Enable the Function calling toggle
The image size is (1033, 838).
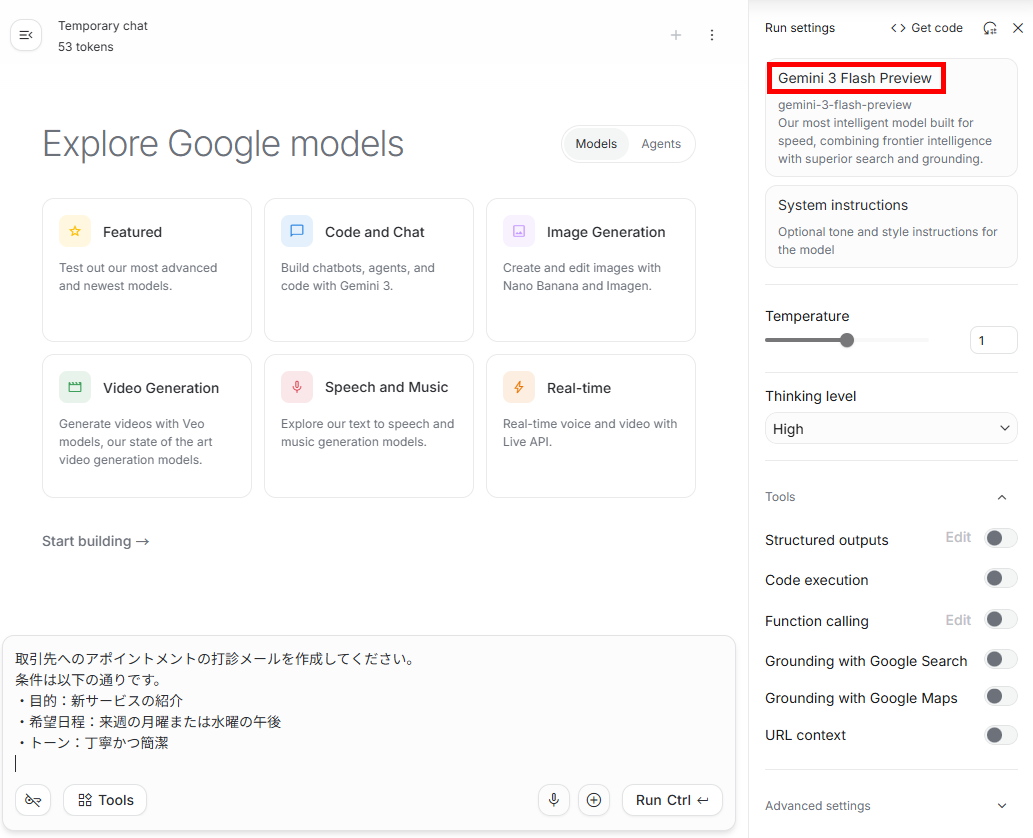click(1001, 619)
